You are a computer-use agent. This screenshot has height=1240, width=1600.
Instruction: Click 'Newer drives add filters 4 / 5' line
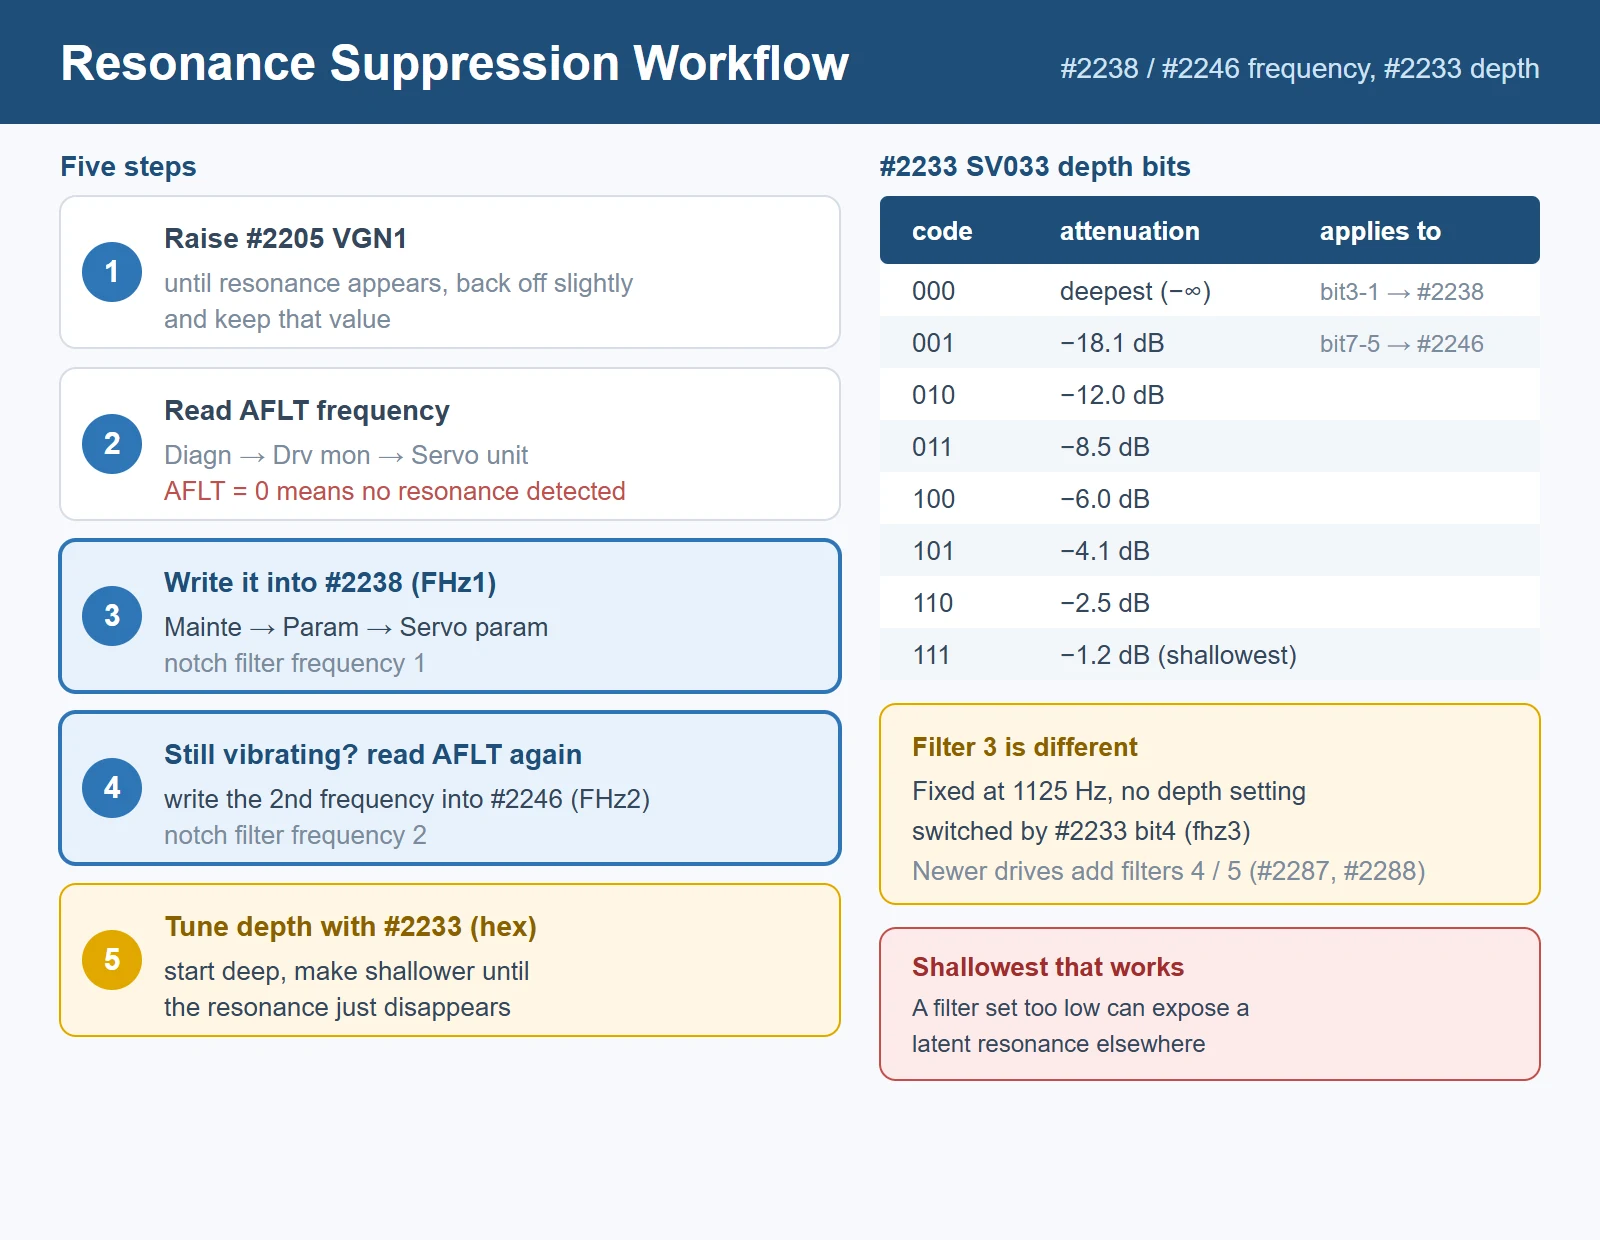pos(1168,871)
